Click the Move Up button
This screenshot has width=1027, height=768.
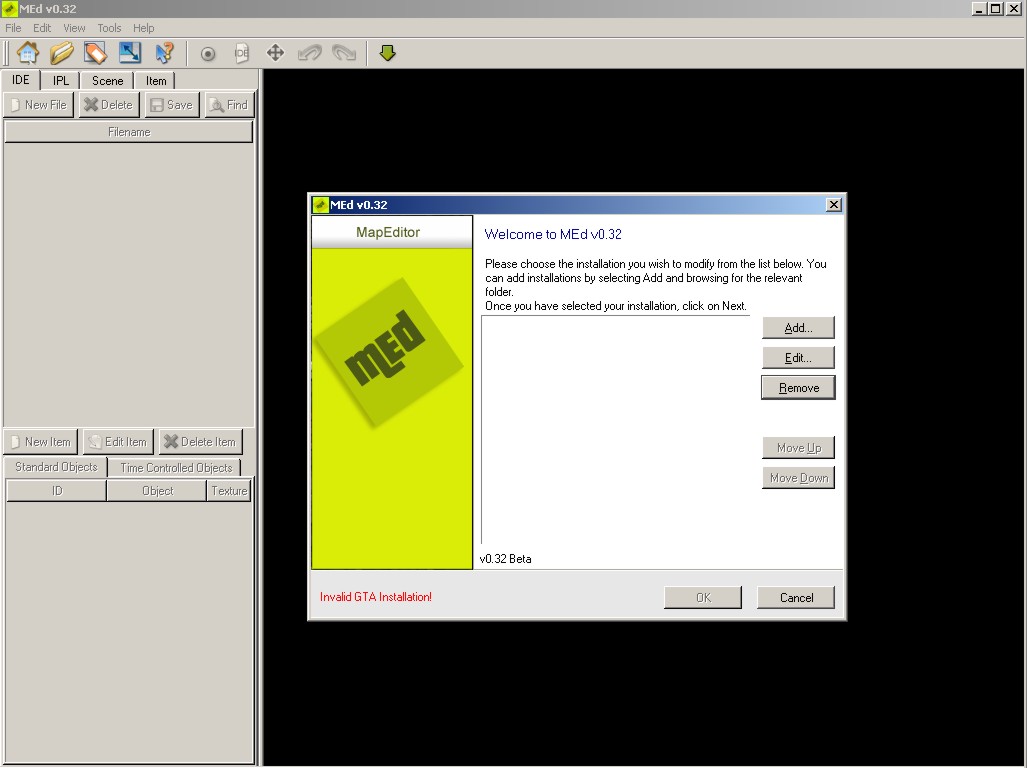[x=798, y=448]
